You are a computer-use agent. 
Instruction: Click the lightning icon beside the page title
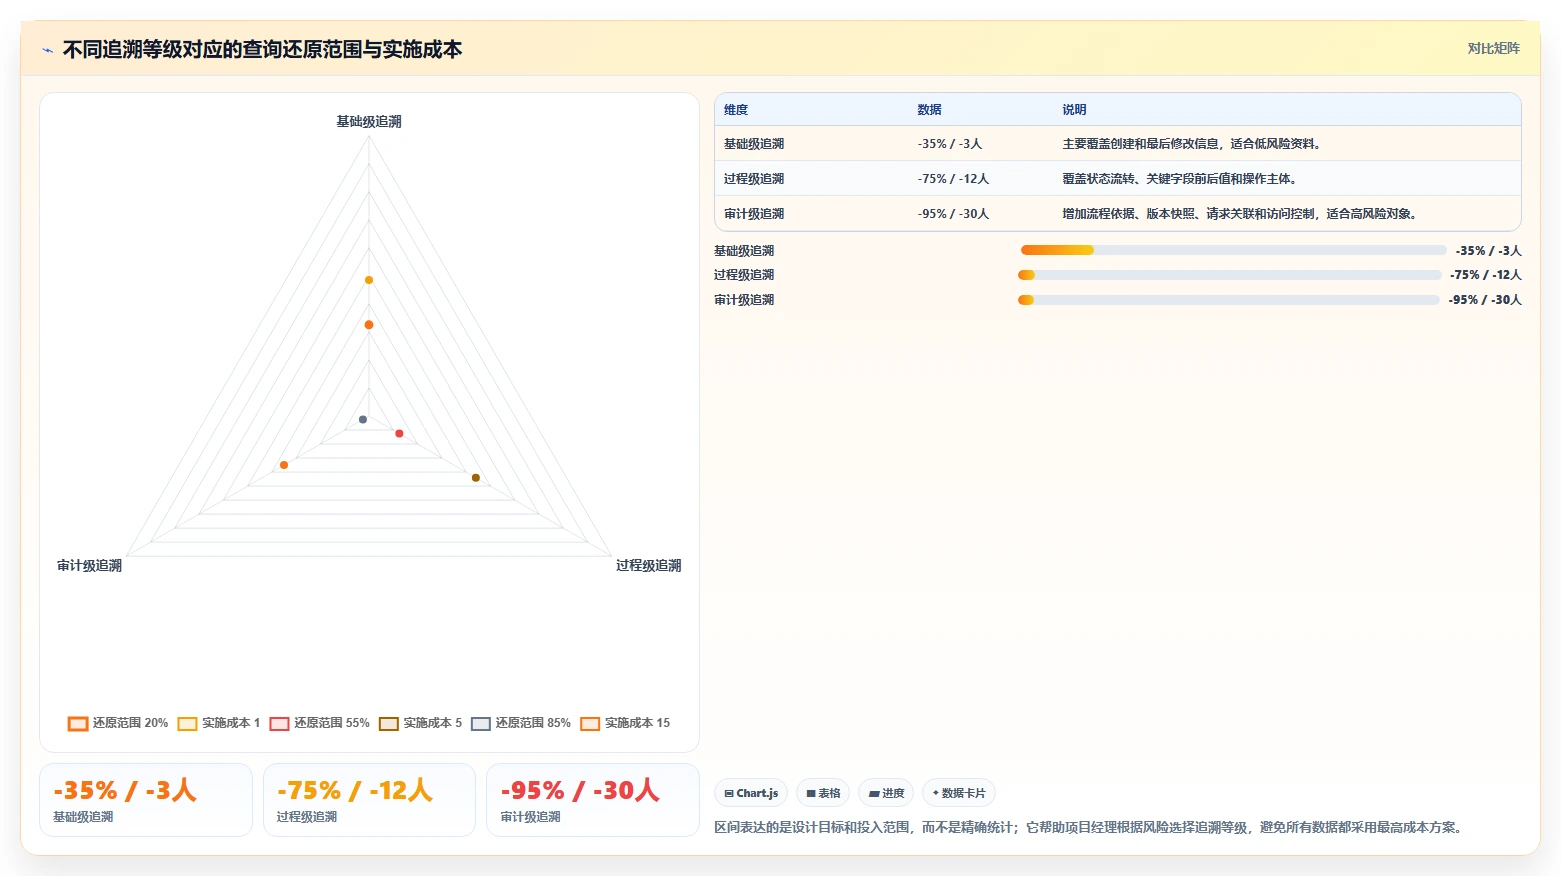47,50
